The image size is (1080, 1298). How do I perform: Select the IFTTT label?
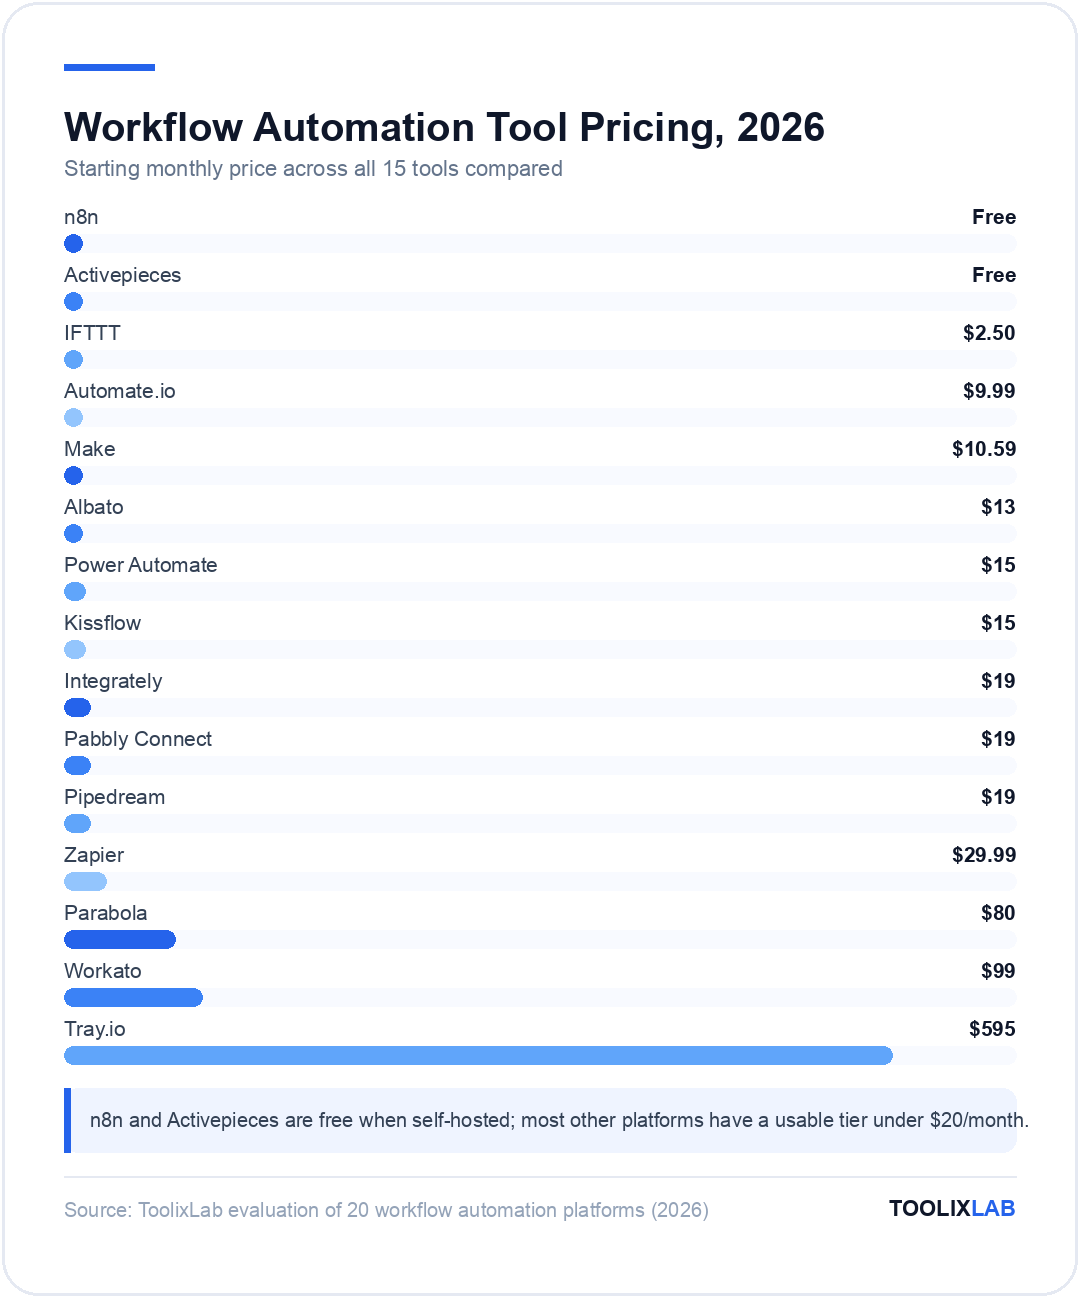(x=92, y=333)
